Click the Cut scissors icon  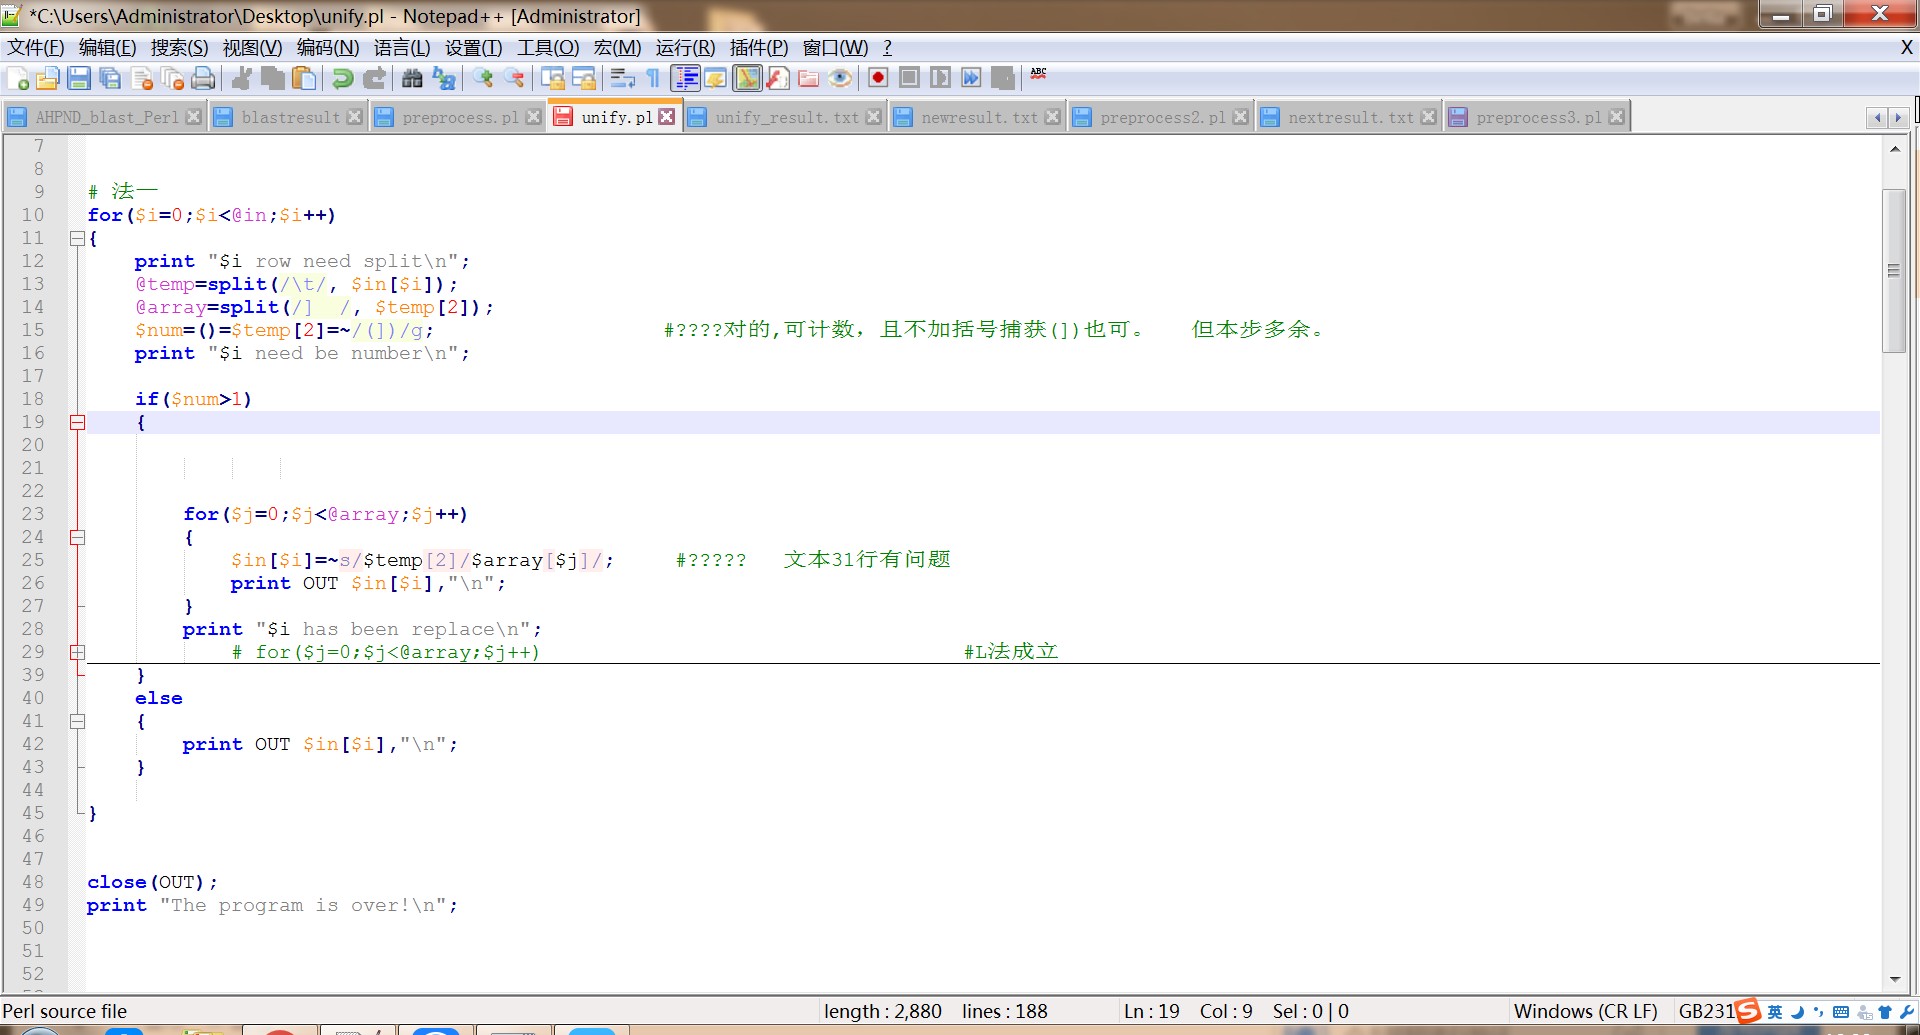point(241,78)
